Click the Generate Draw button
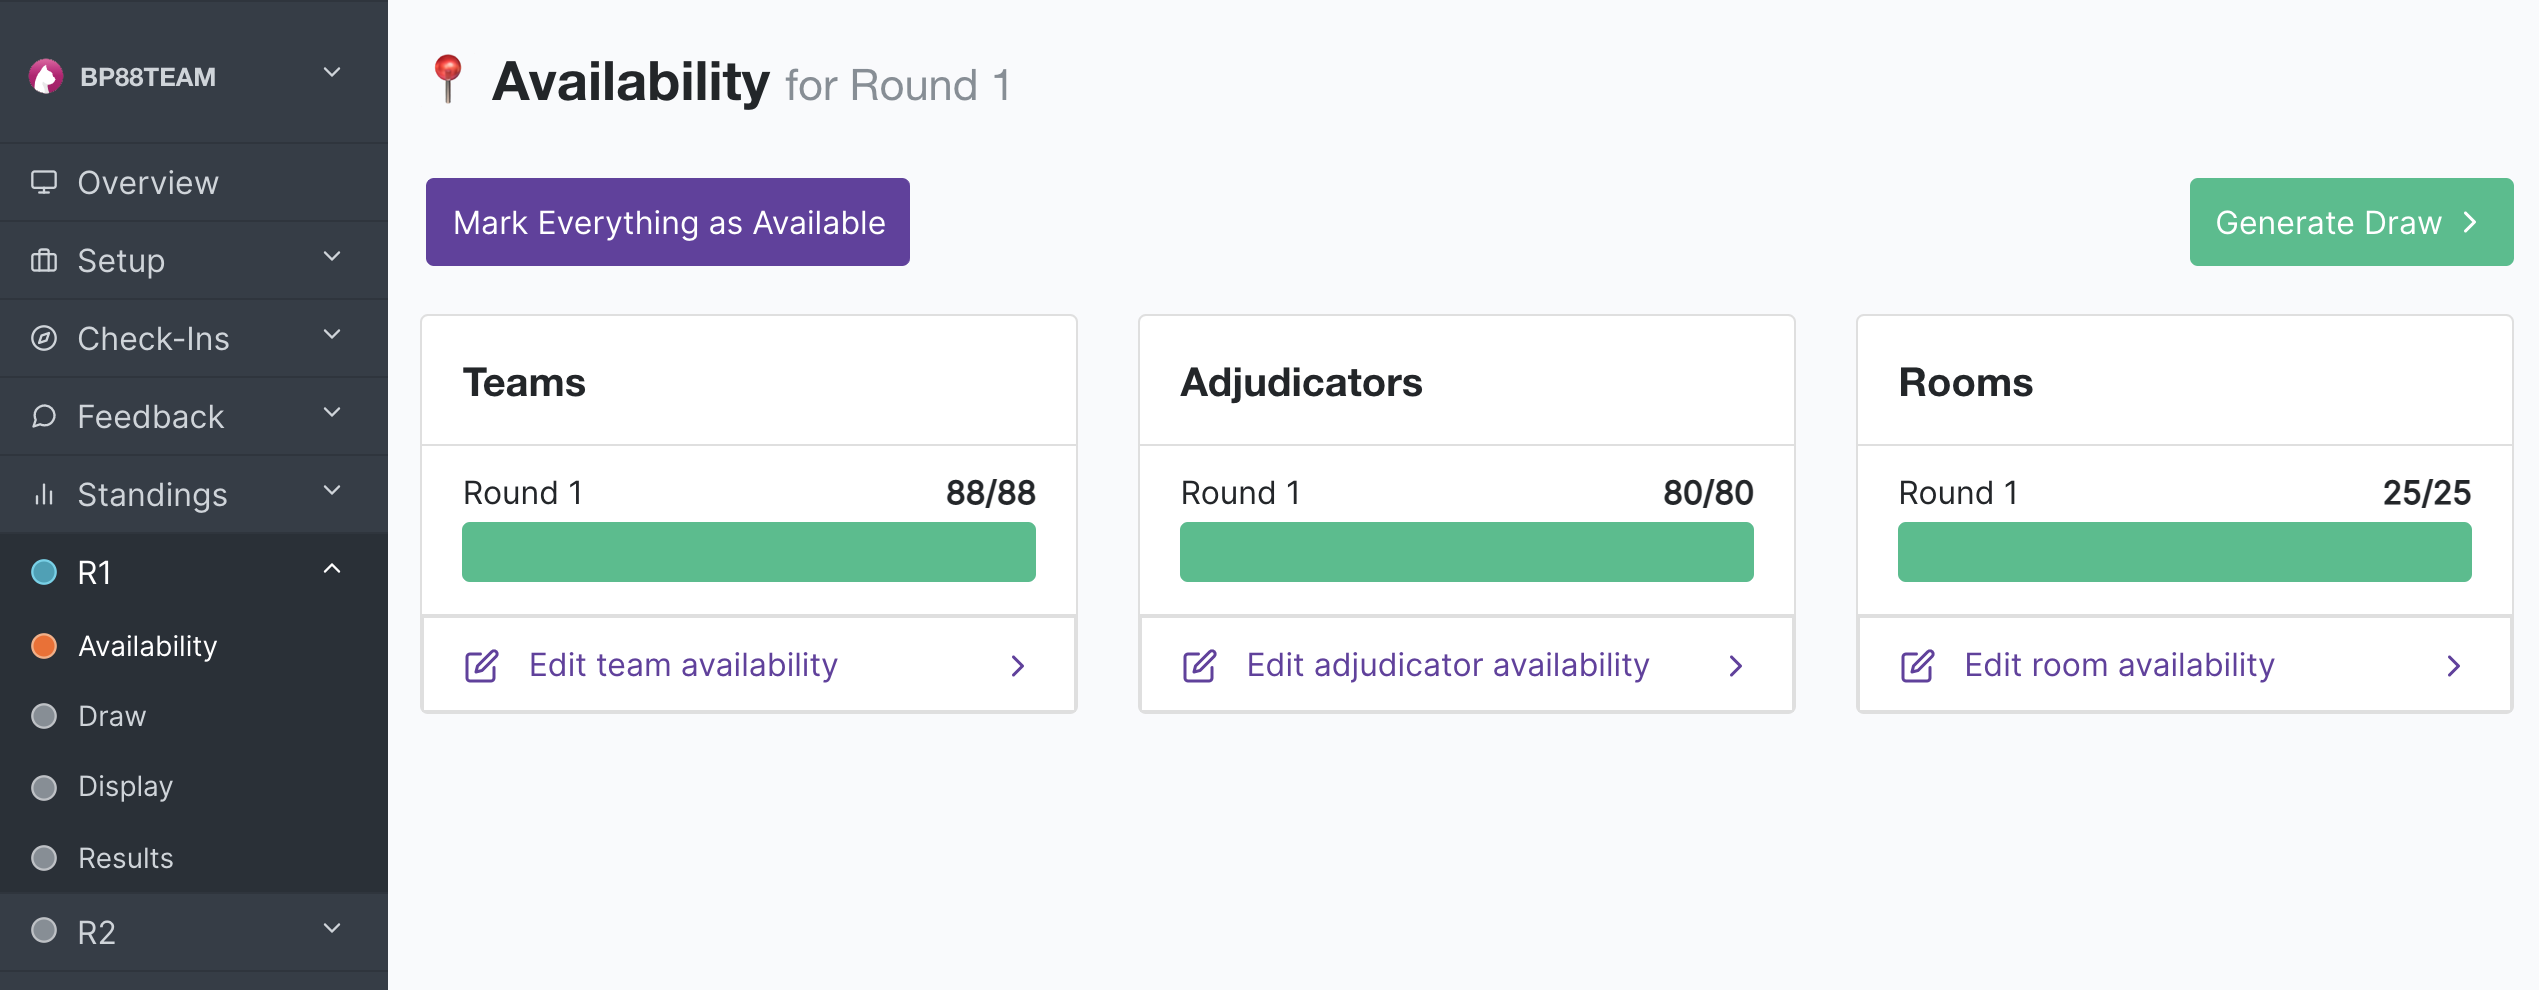Image resolution: width=2539 pixels, height=990 pixels. point(2351,222)
